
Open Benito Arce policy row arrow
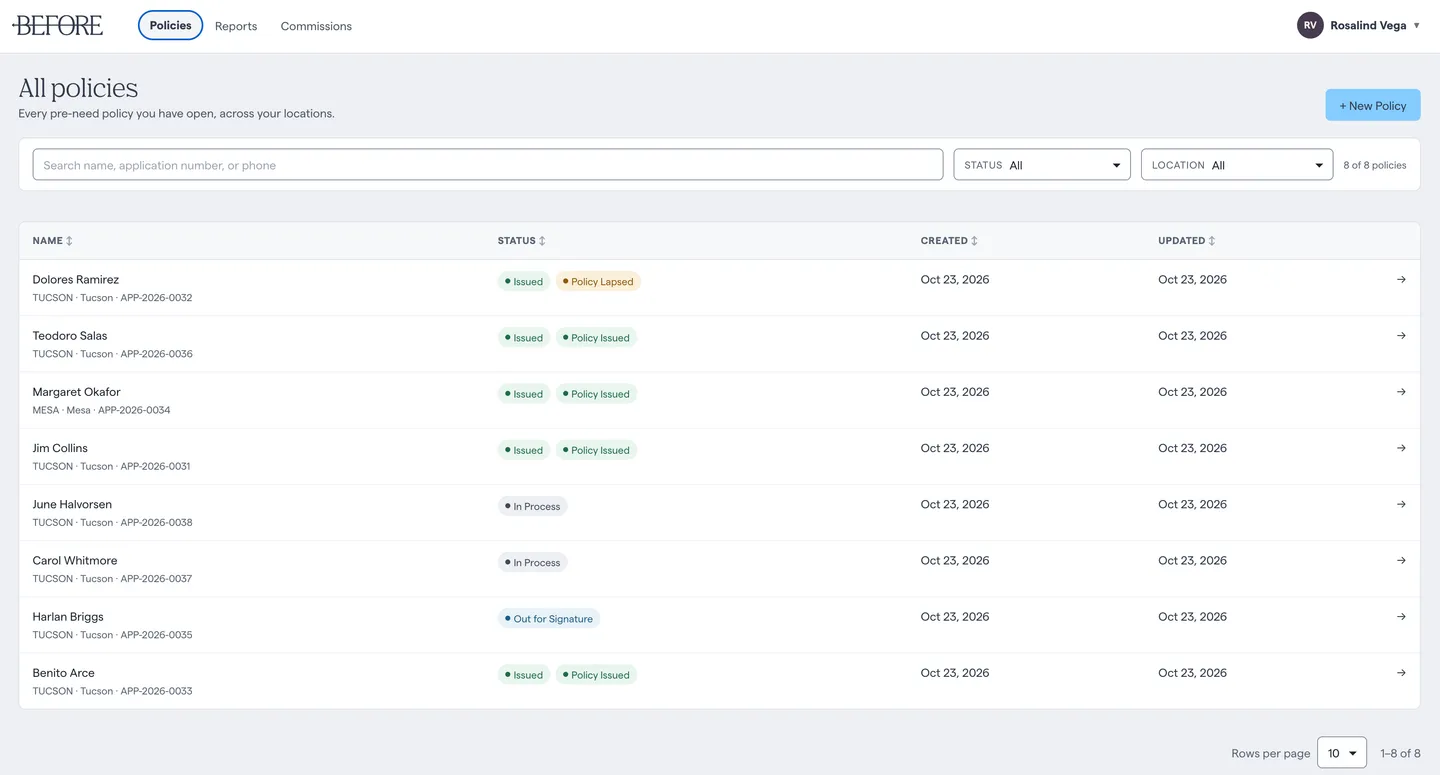pos(1401,672)
